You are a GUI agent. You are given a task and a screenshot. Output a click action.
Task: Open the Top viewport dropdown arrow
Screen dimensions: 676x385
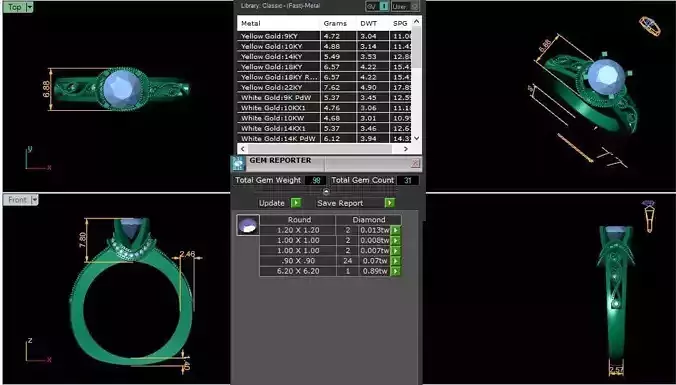click(x=29, y=7)
